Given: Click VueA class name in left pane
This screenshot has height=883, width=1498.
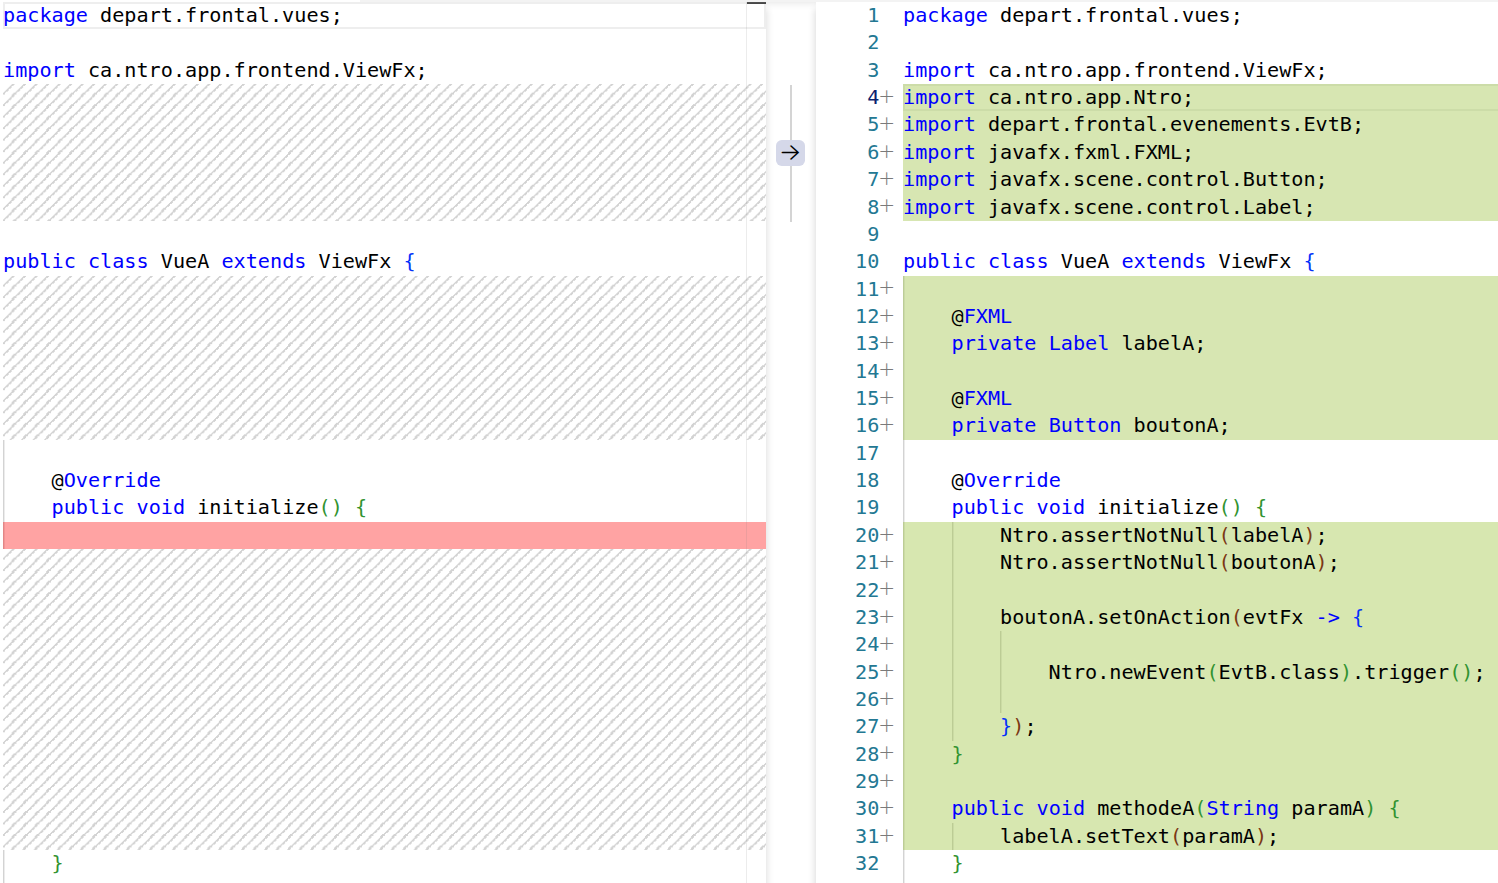Looking at the screenshot, I should pos(185,261).
